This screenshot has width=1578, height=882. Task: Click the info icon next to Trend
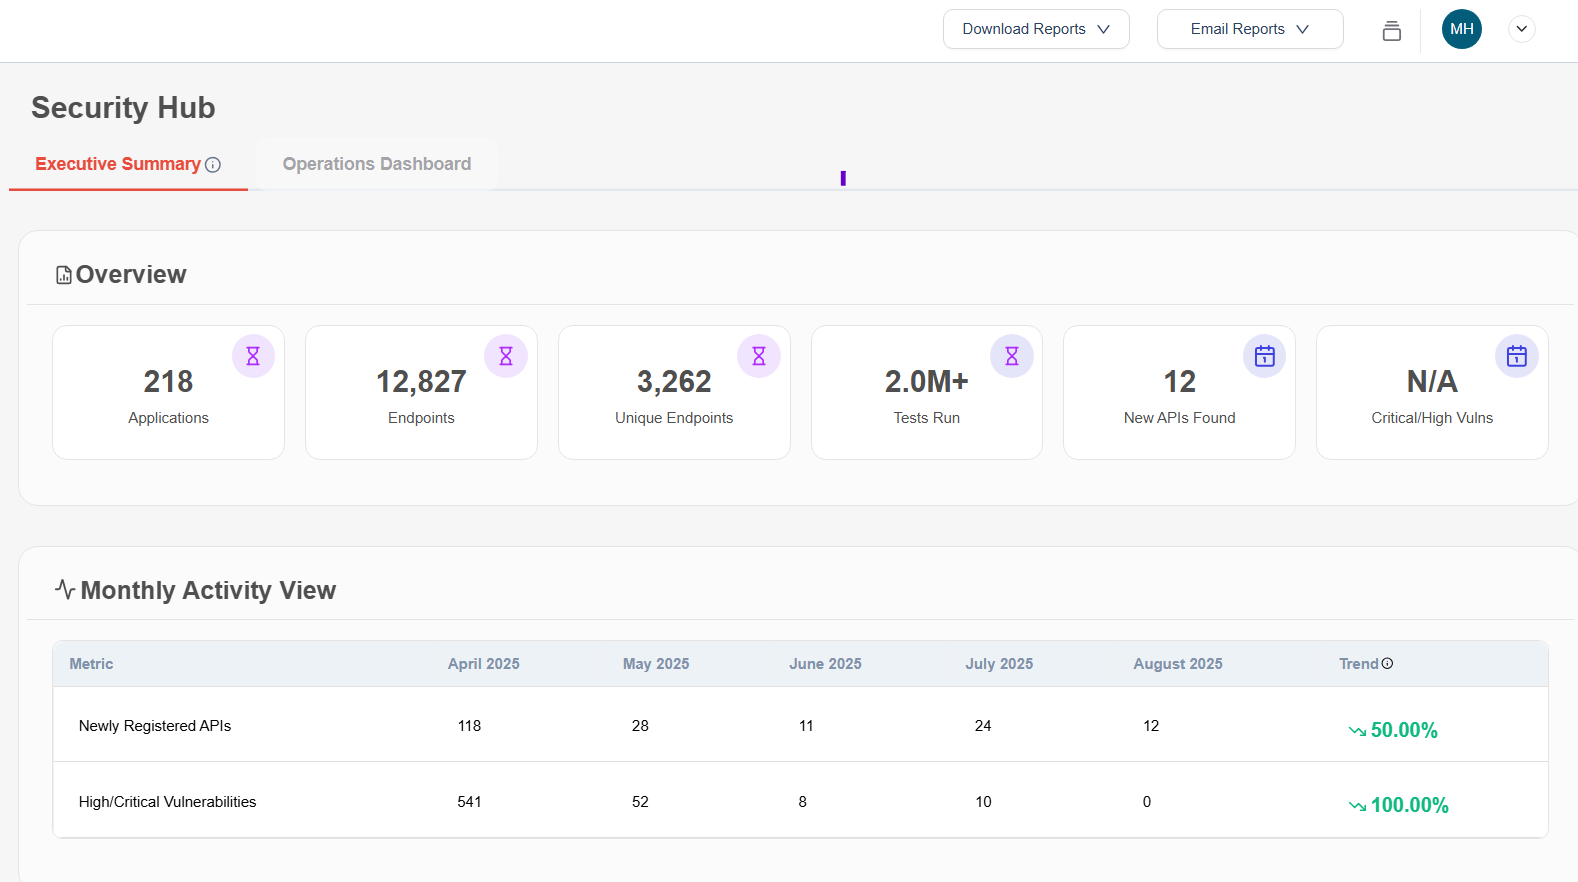pos(1387,664)
